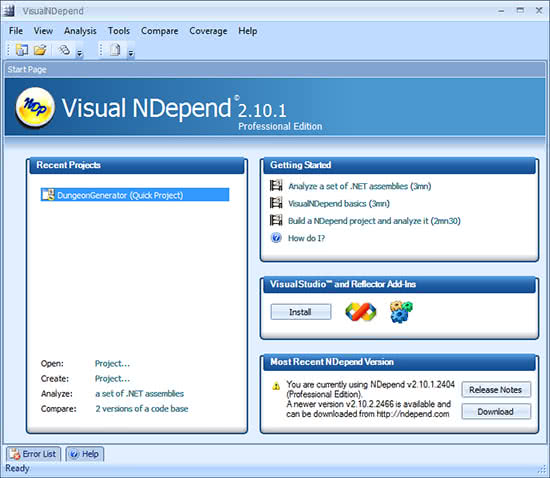This screenshot has width=550, height=478.
Task: Expand the first toolbar overflow arrow
Action: pos(80,54)
